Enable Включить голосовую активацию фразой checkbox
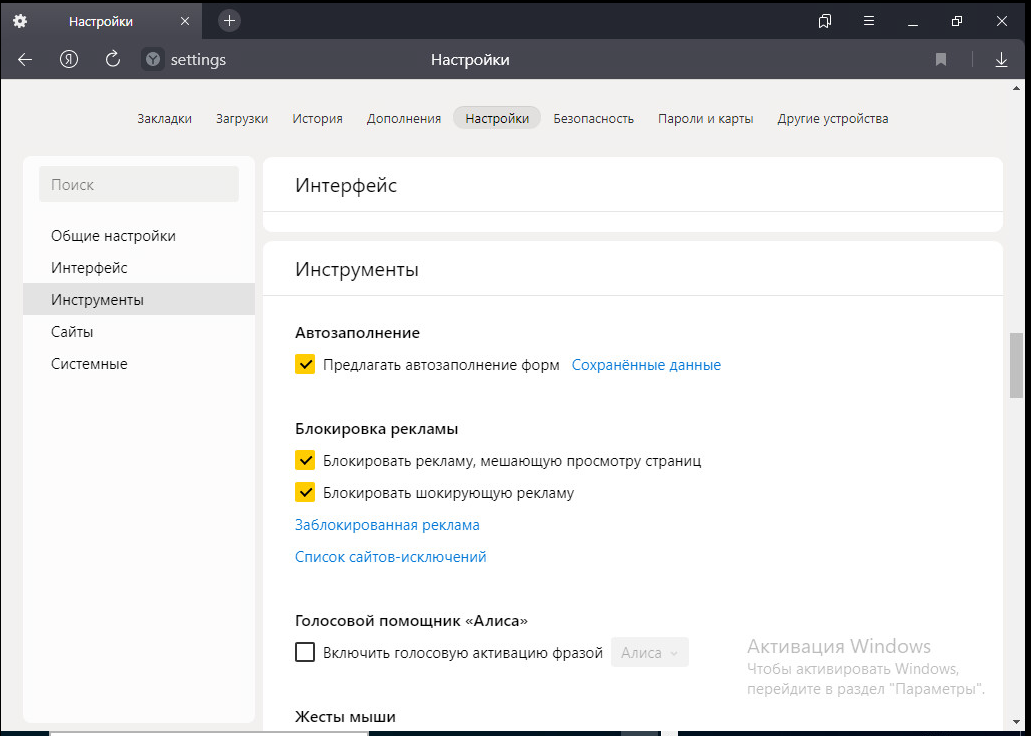 (x=305, y=653)
